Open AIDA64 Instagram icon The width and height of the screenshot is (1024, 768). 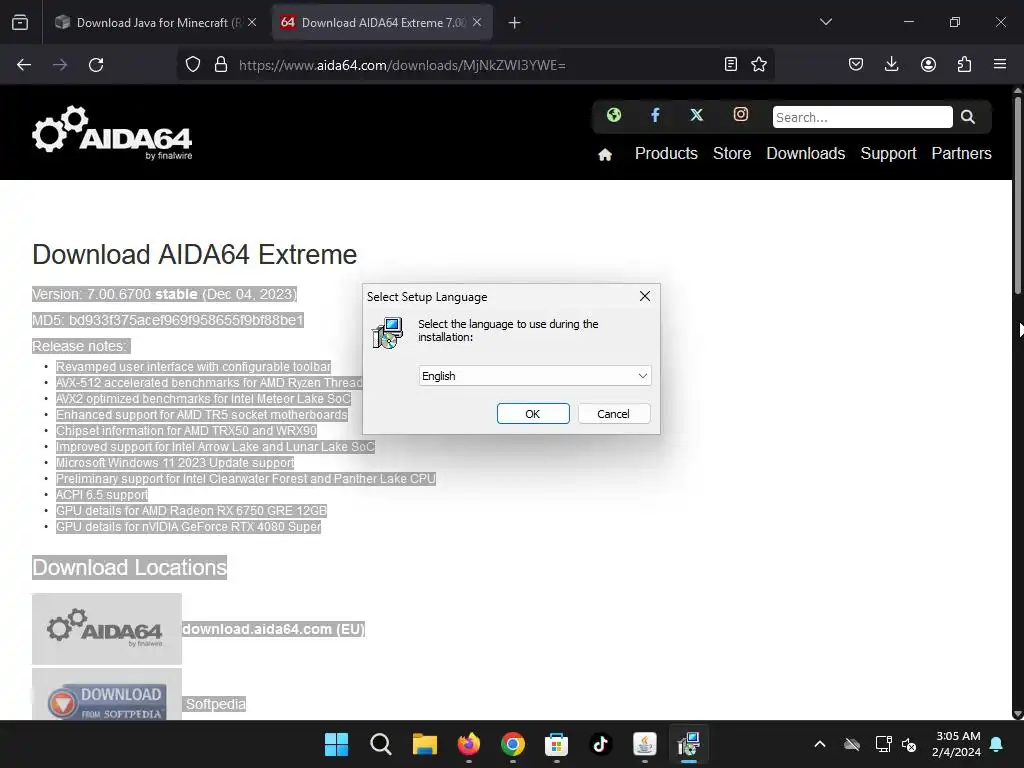pos(741,114)
